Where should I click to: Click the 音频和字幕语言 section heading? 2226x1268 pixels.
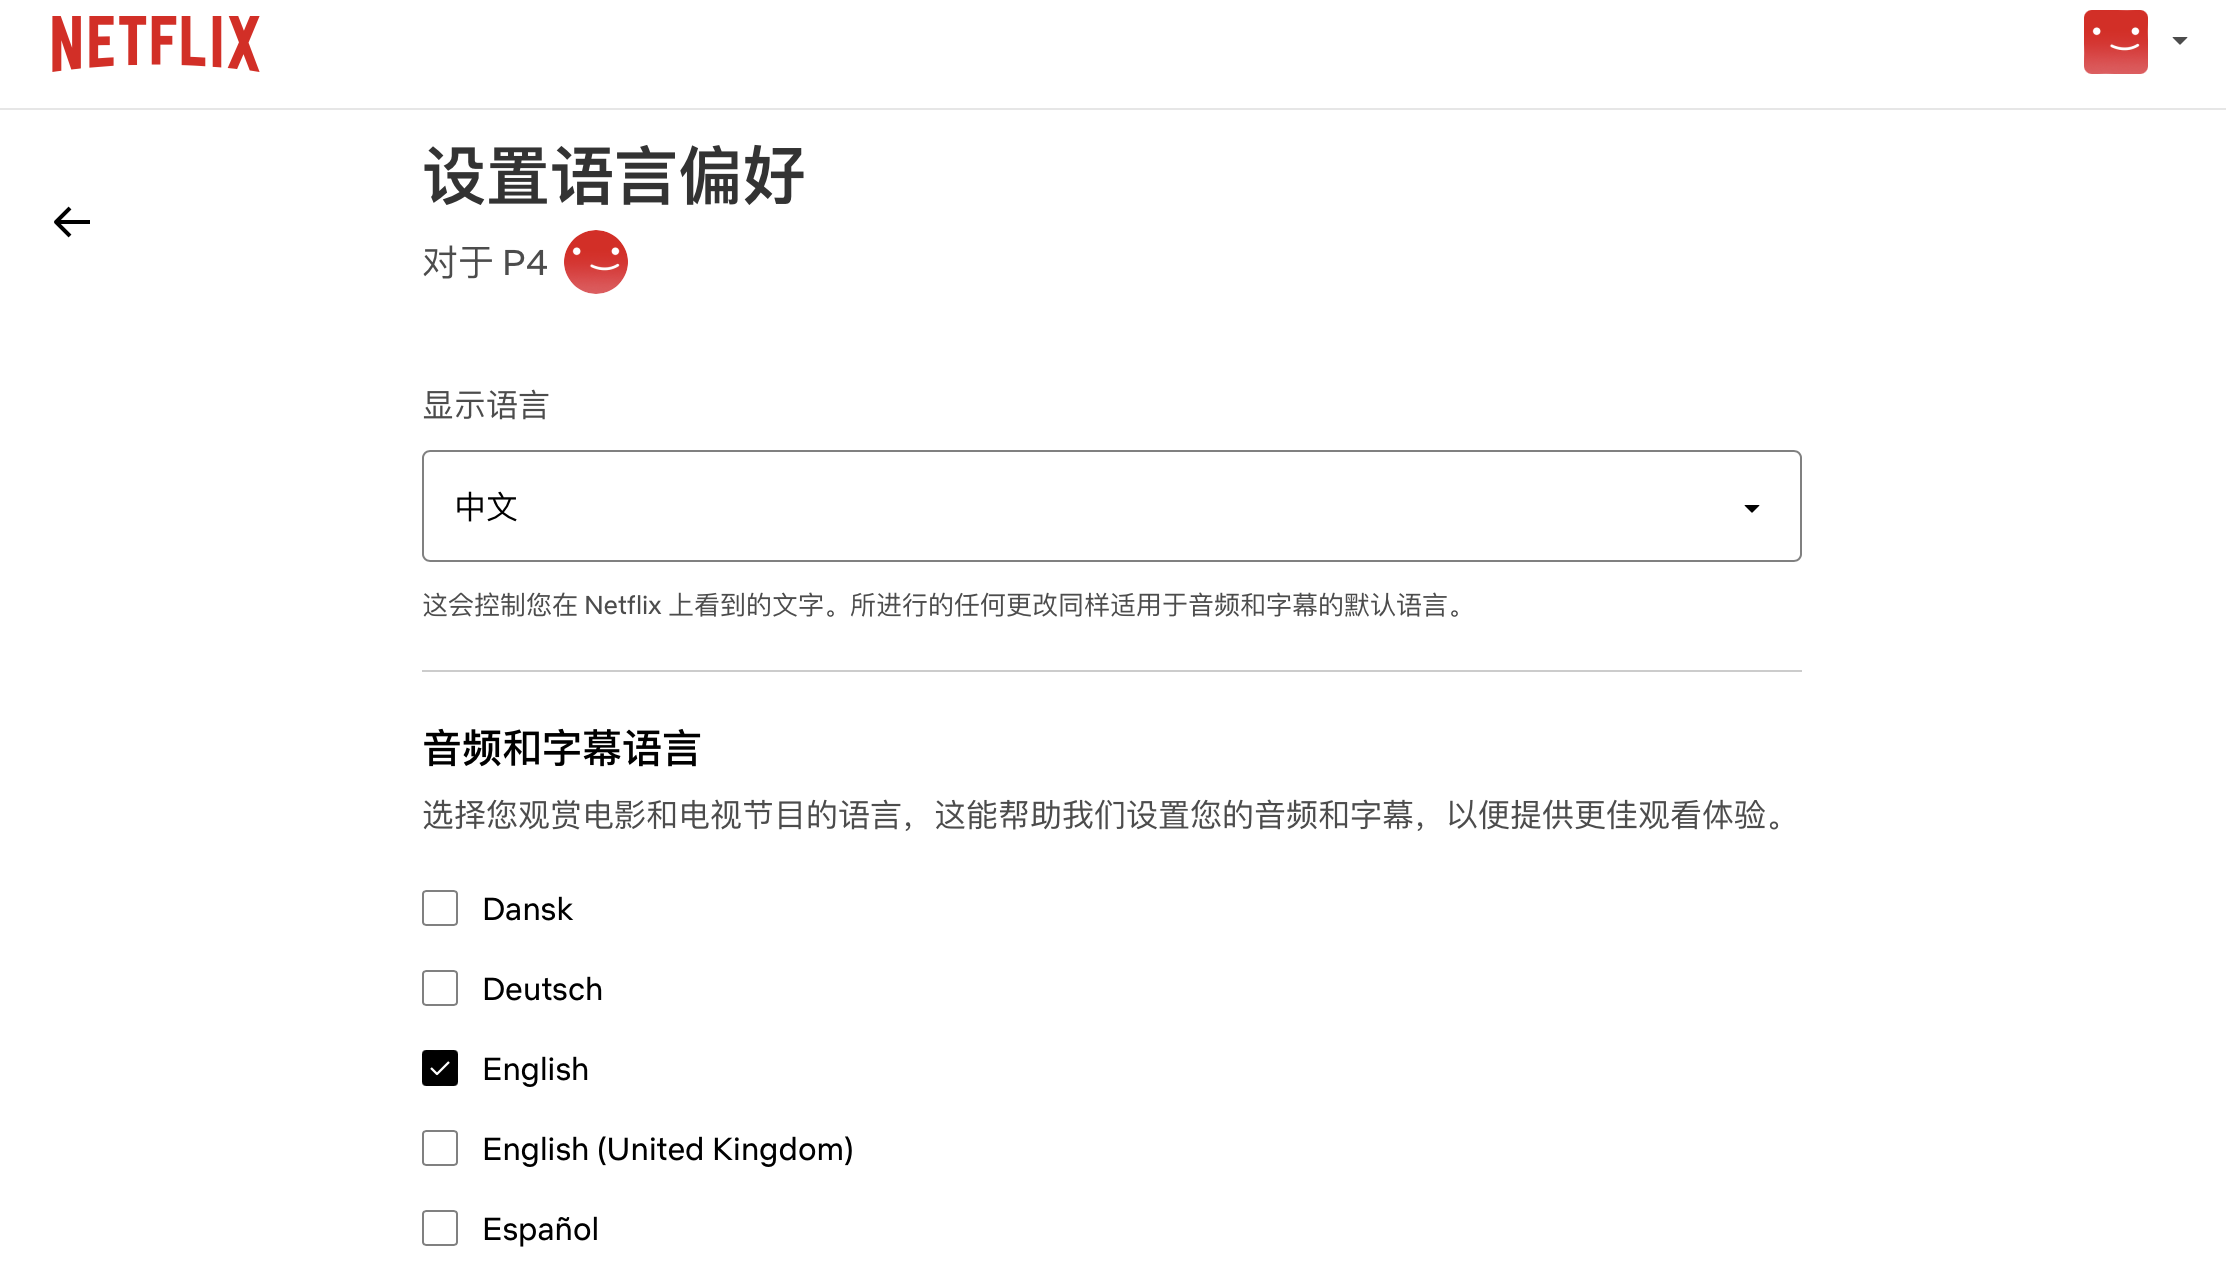561,748
